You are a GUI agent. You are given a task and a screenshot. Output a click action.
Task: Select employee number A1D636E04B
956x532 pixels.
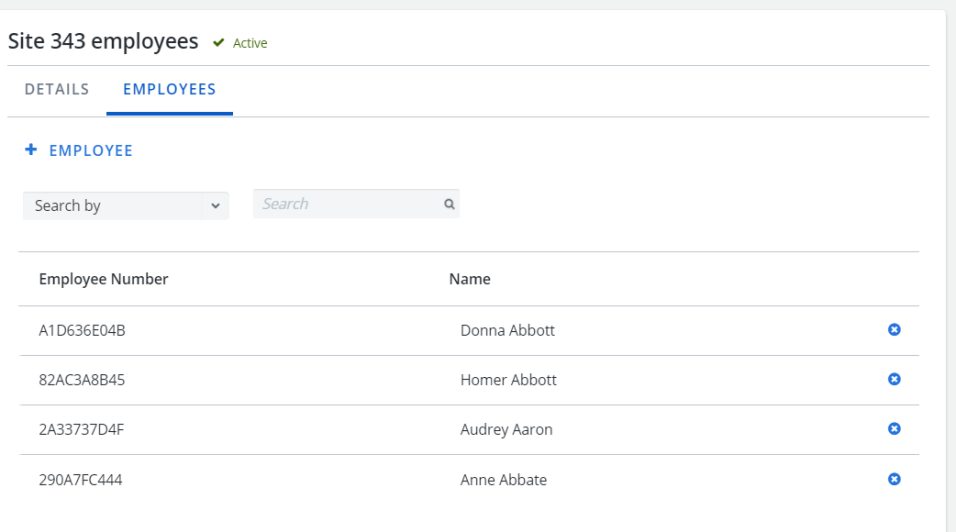point(82,330)
